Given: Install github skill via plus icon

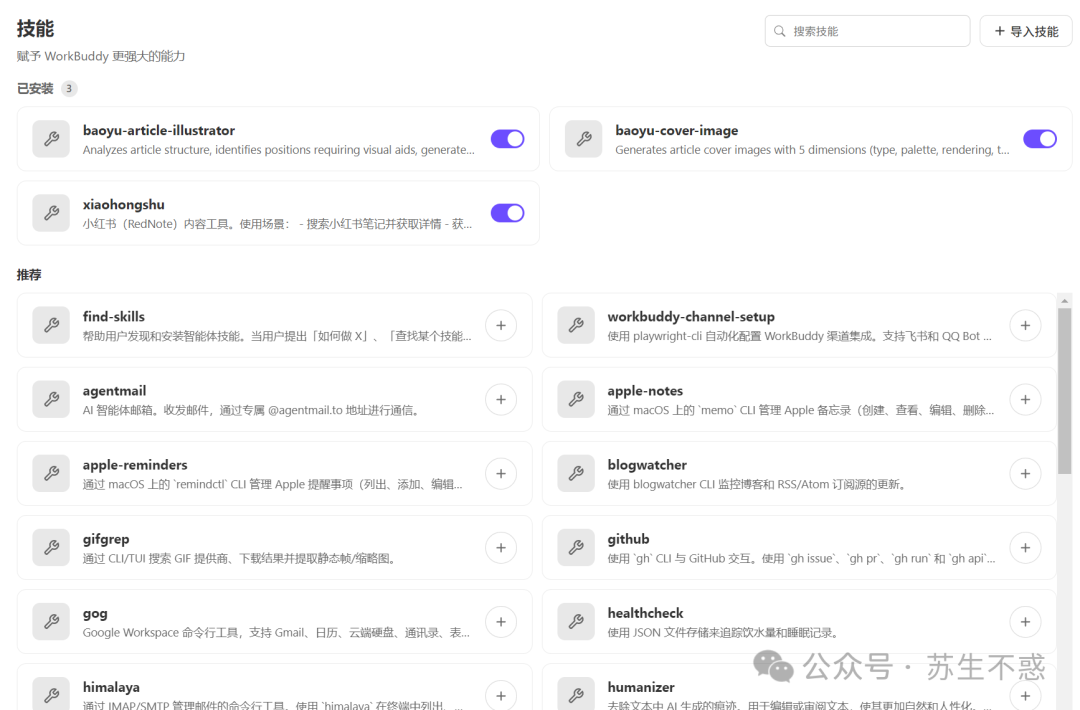Looking at the screenshot, I should click(x=1026, y=547).
